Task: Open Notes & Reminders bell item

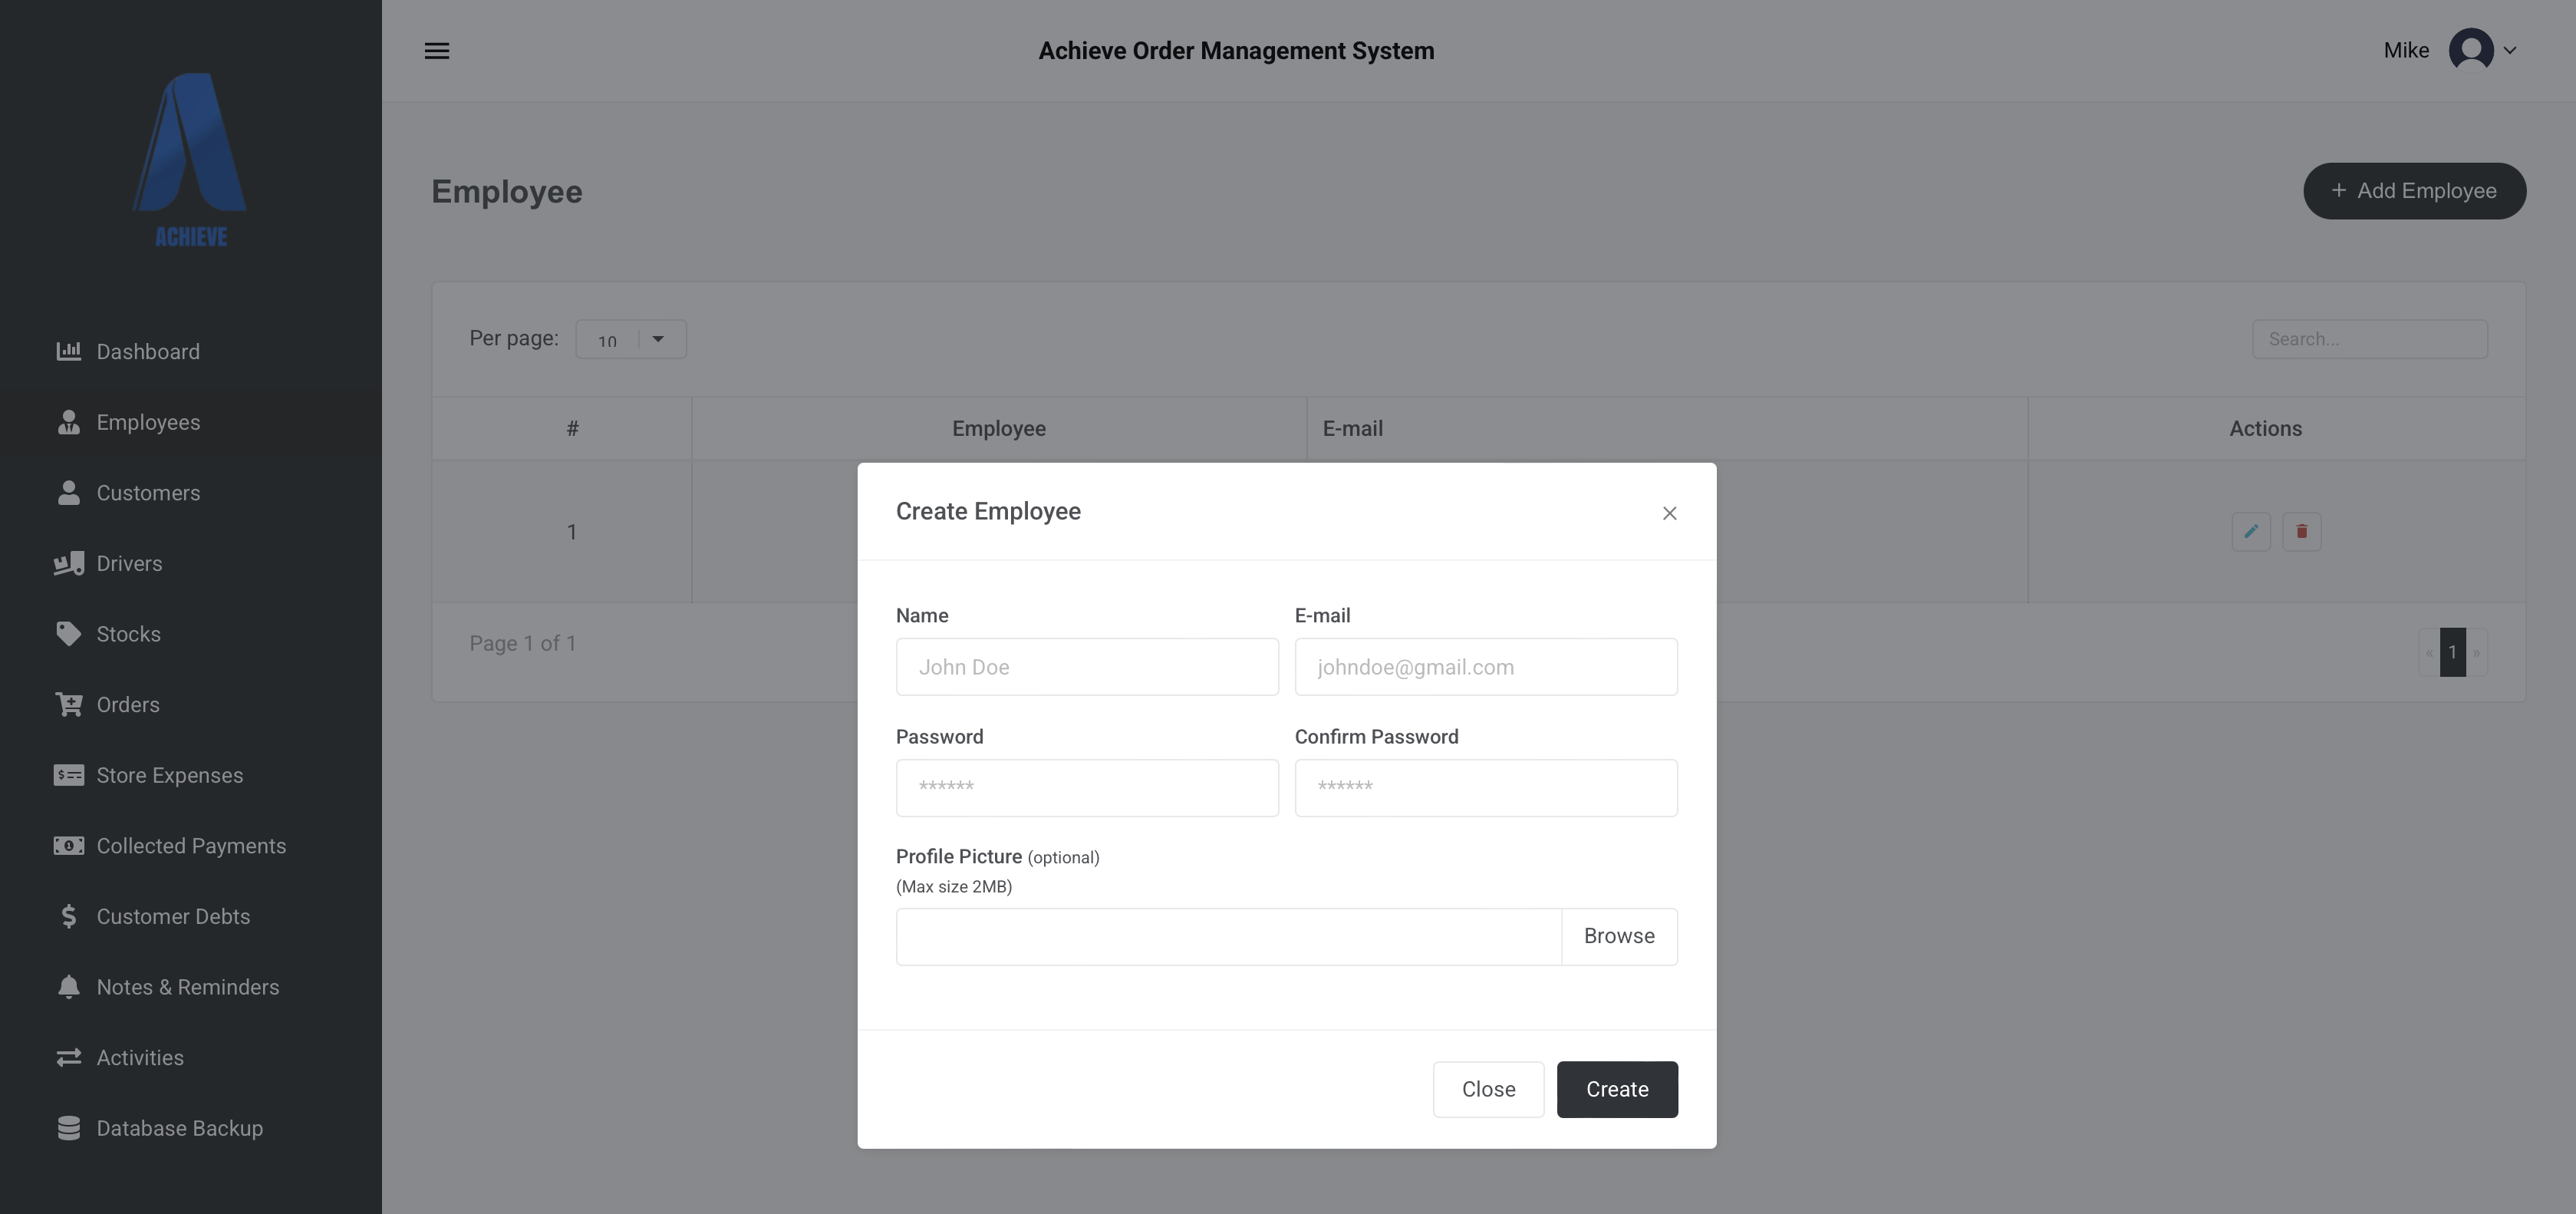Action: pyautogui.click(x=187, y=988)
